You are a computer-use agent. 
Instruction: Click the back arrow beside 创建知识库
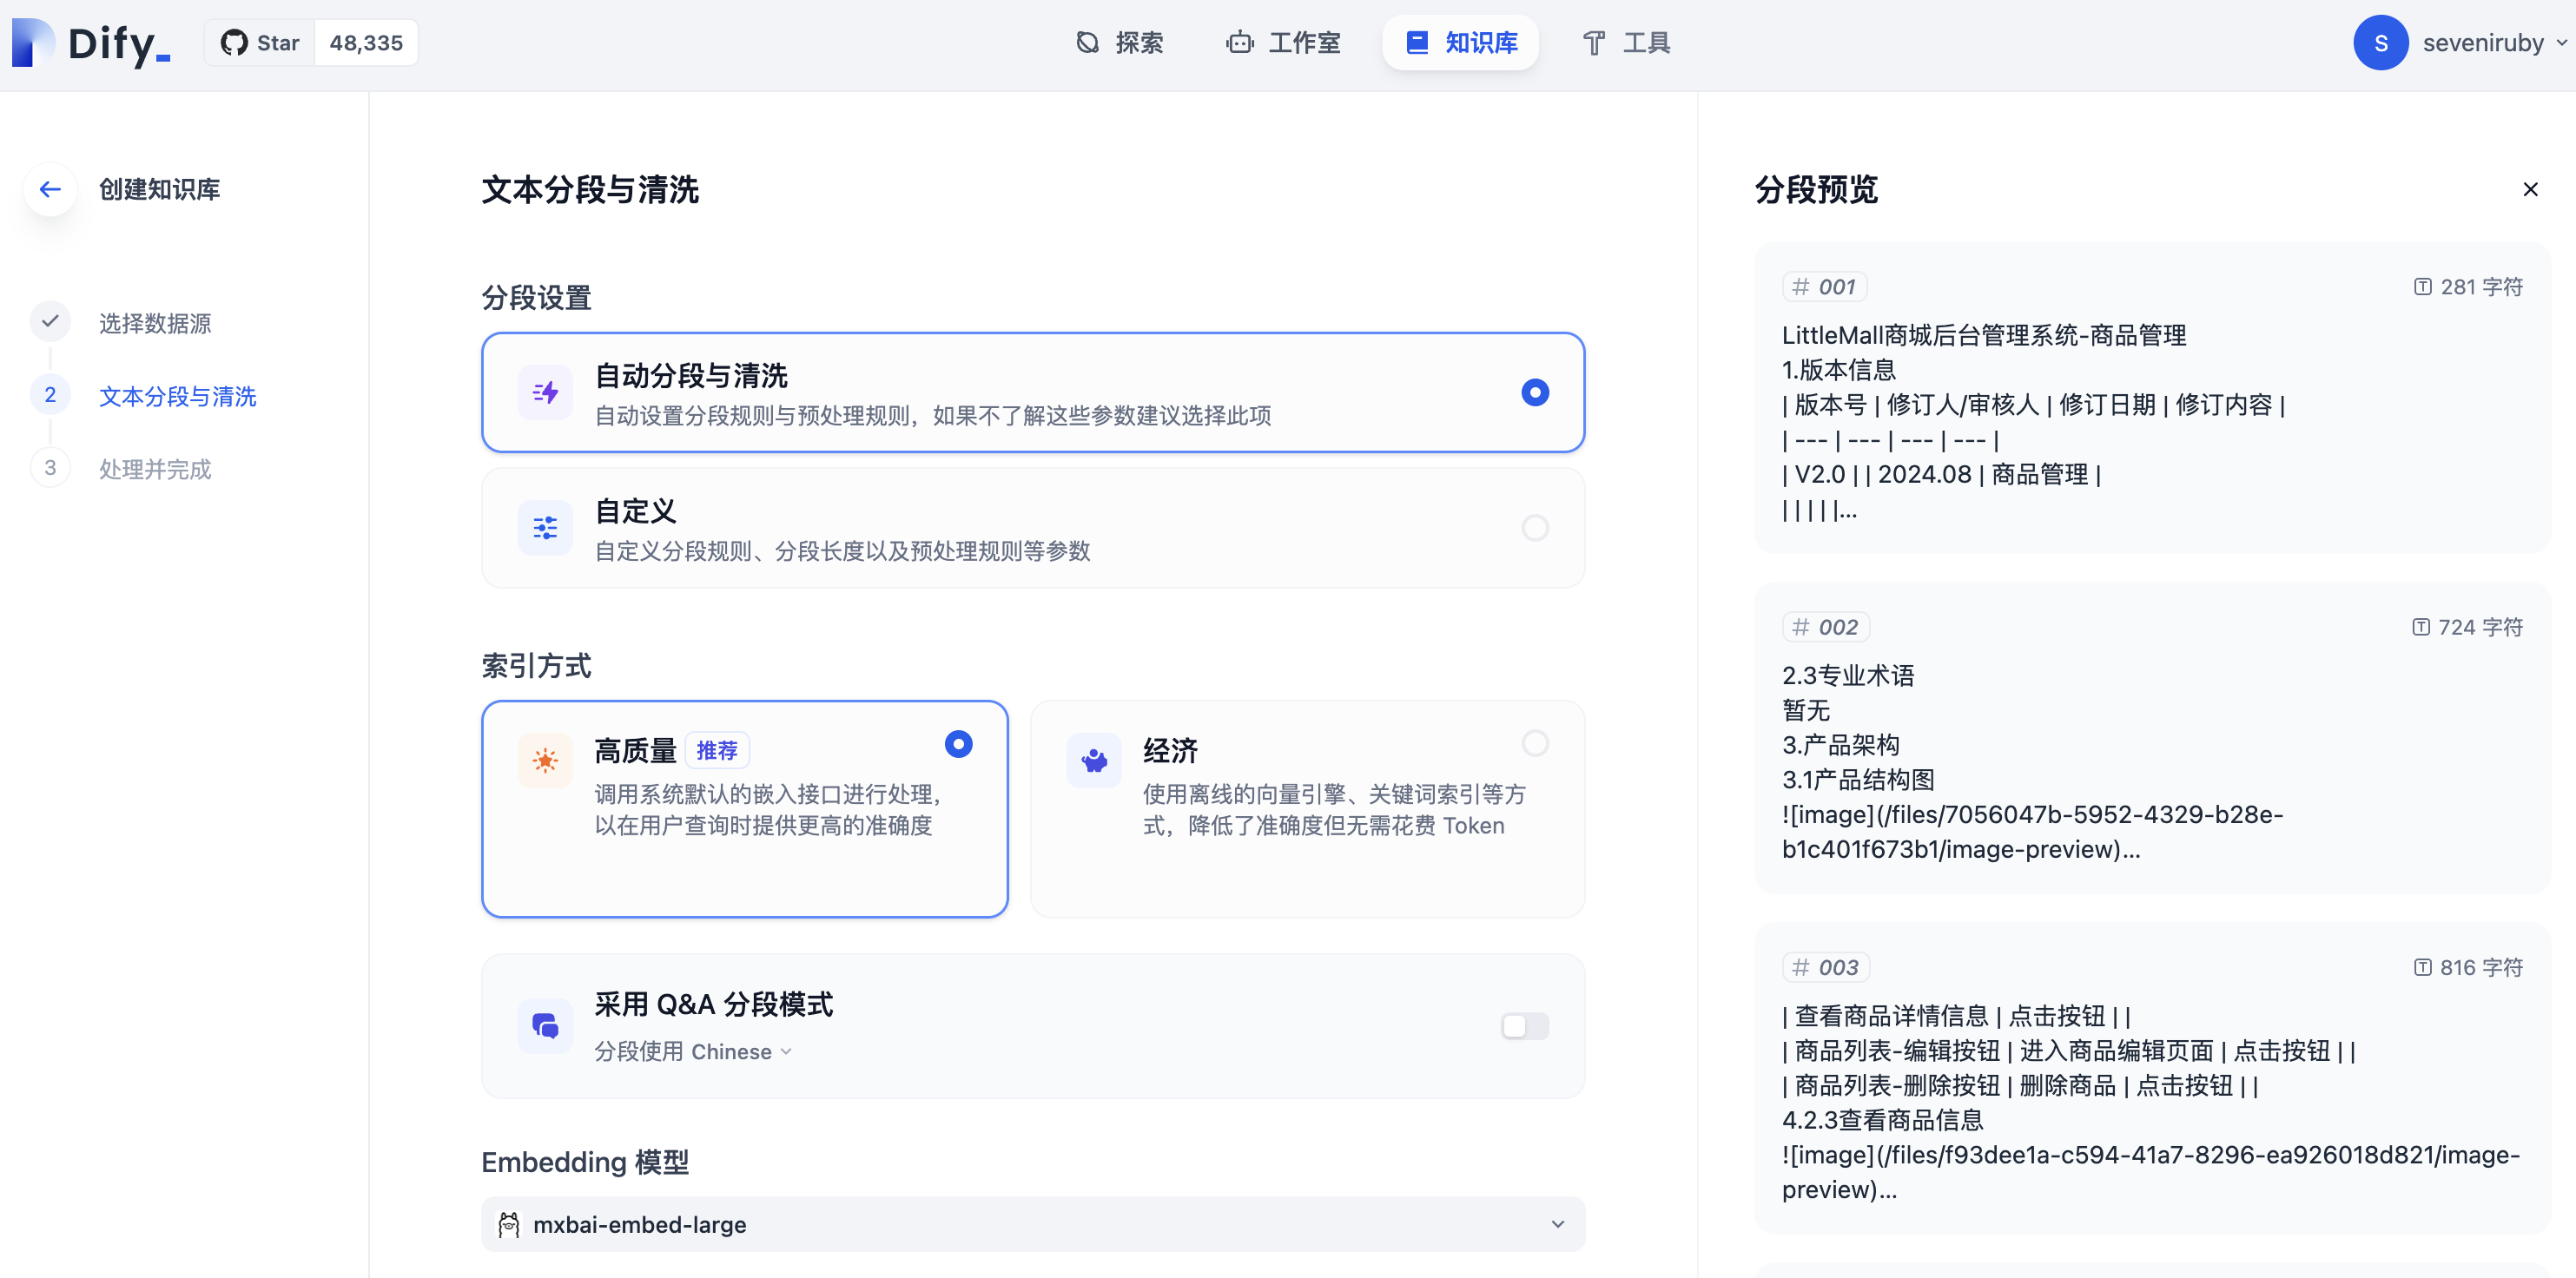point(49,189)
